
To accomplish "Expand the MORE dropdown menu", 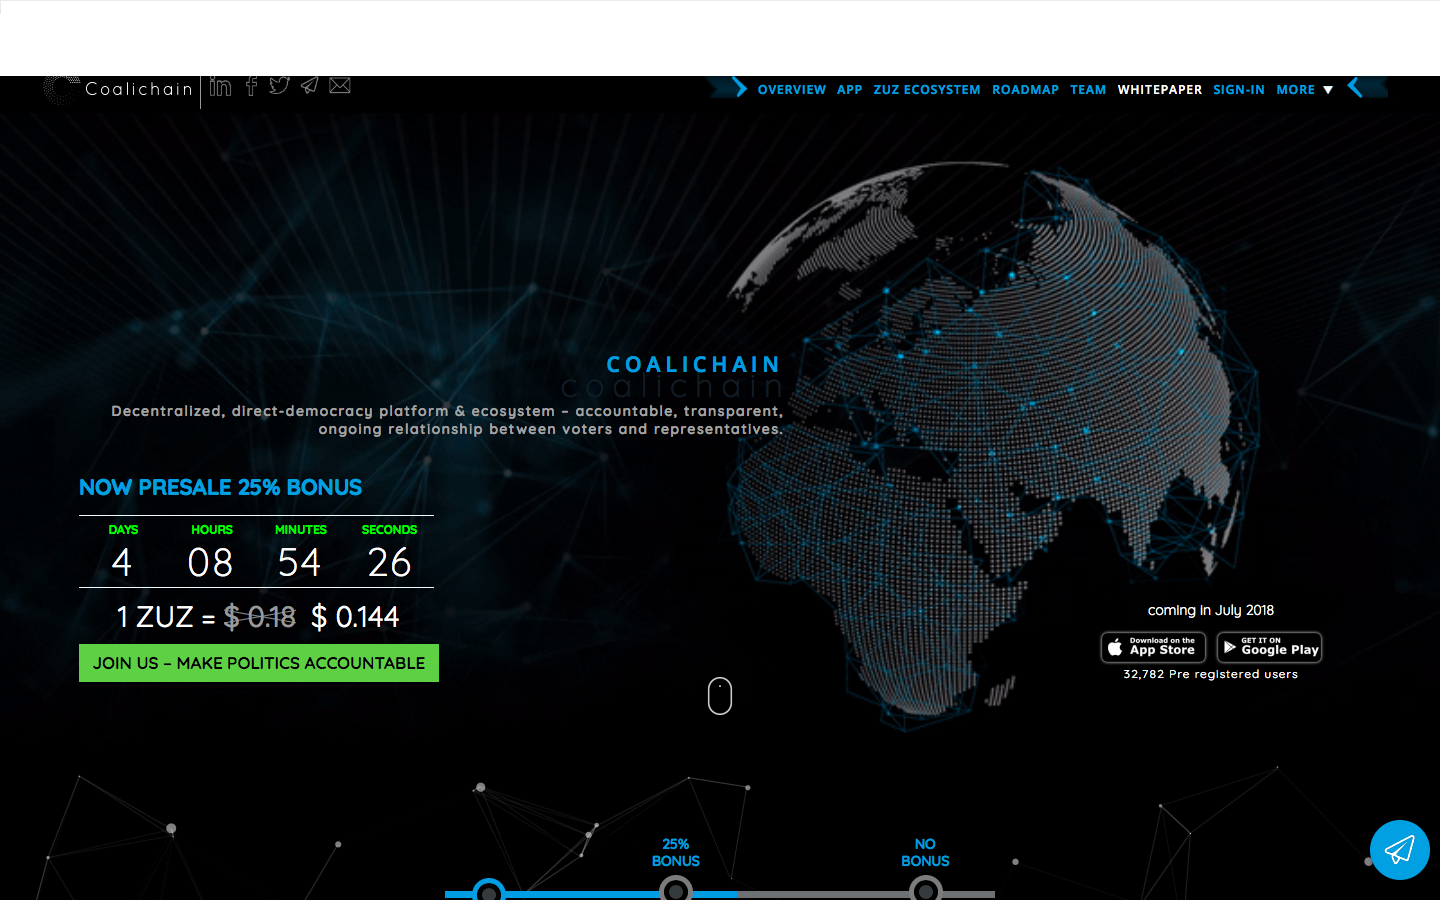I will 1305,90.
